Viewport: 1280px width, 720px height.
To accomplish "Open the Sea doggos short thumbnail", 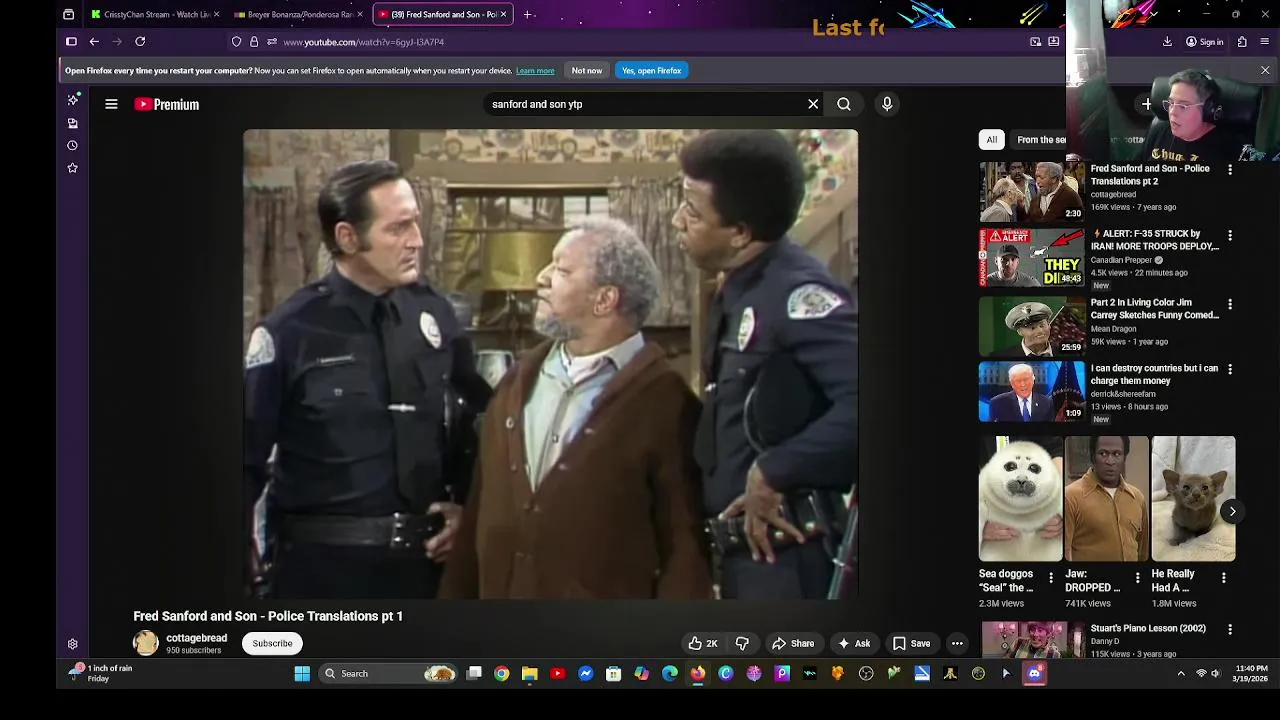I will 1020,498.
